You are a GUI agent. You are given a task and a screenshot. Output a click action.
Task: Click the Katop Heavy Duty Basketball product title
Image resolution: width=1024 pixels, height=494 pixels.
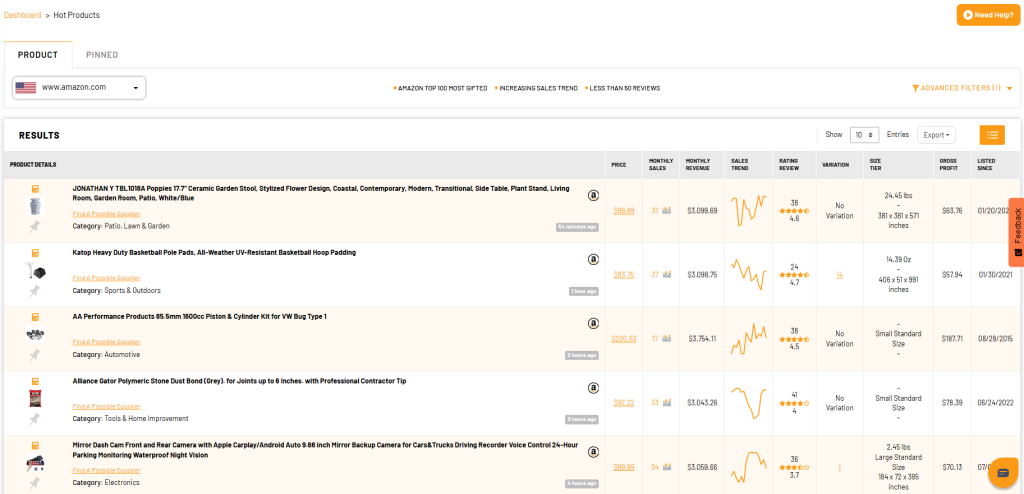(x=214, y=253)
